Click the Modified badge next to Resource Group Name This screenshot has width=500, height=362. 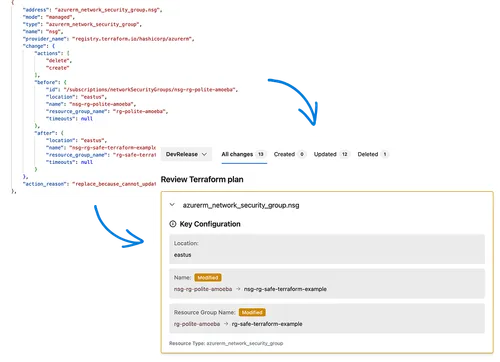[252, 312]
